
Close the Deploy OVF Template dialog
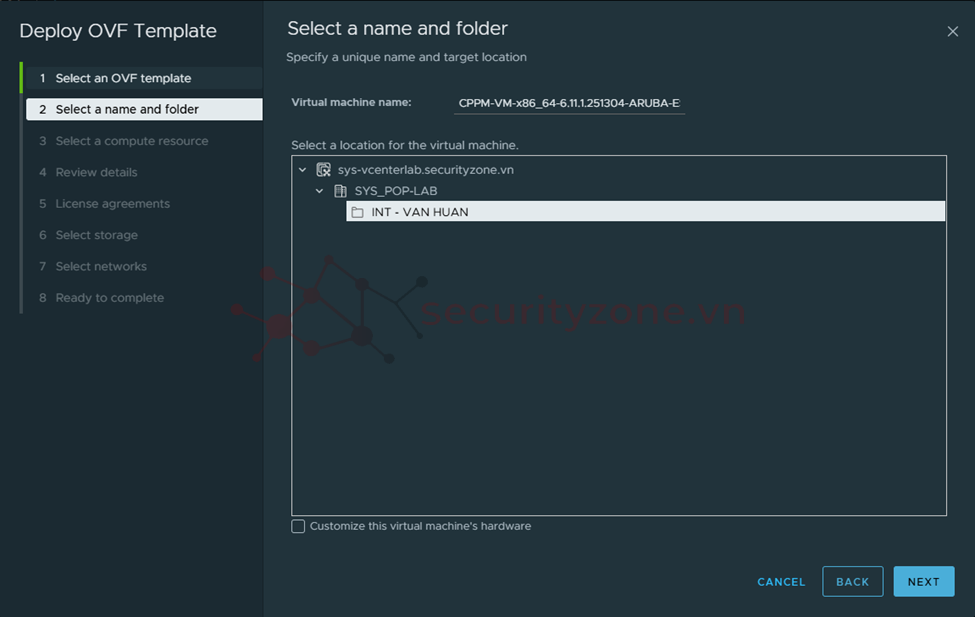(x=952, y=32)
